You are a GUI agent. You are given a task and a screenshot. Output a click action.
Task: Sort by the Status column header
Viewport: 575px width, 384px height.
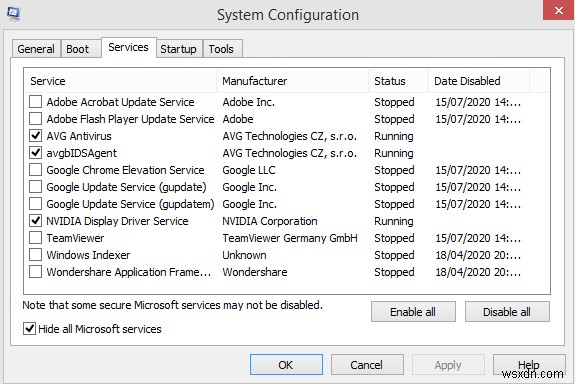click(x=399, y=81)
